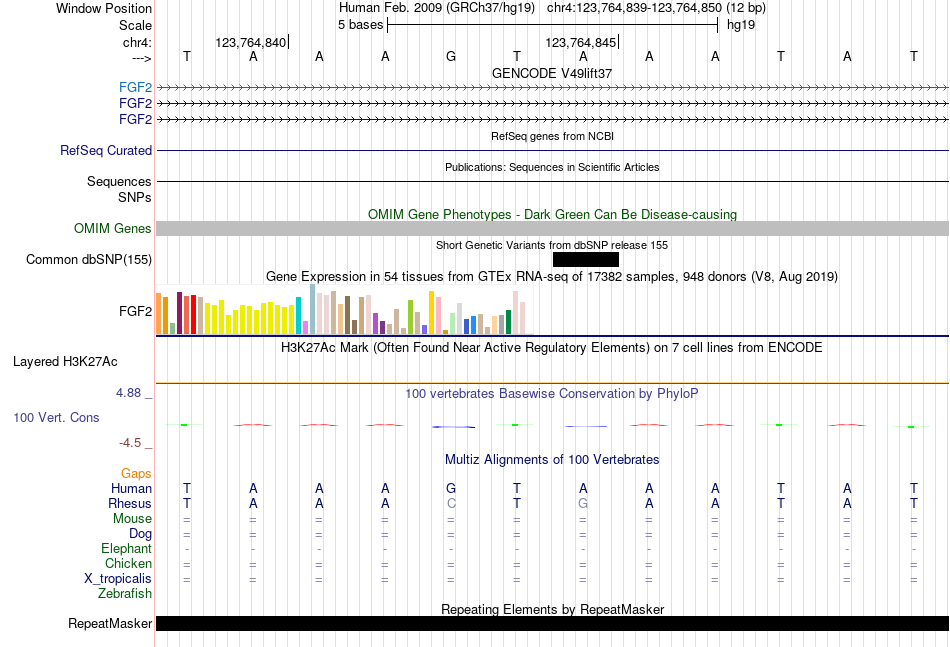Click the Common dbSNP(155) label
Viewport: 950px width, 647px height.
88,259
